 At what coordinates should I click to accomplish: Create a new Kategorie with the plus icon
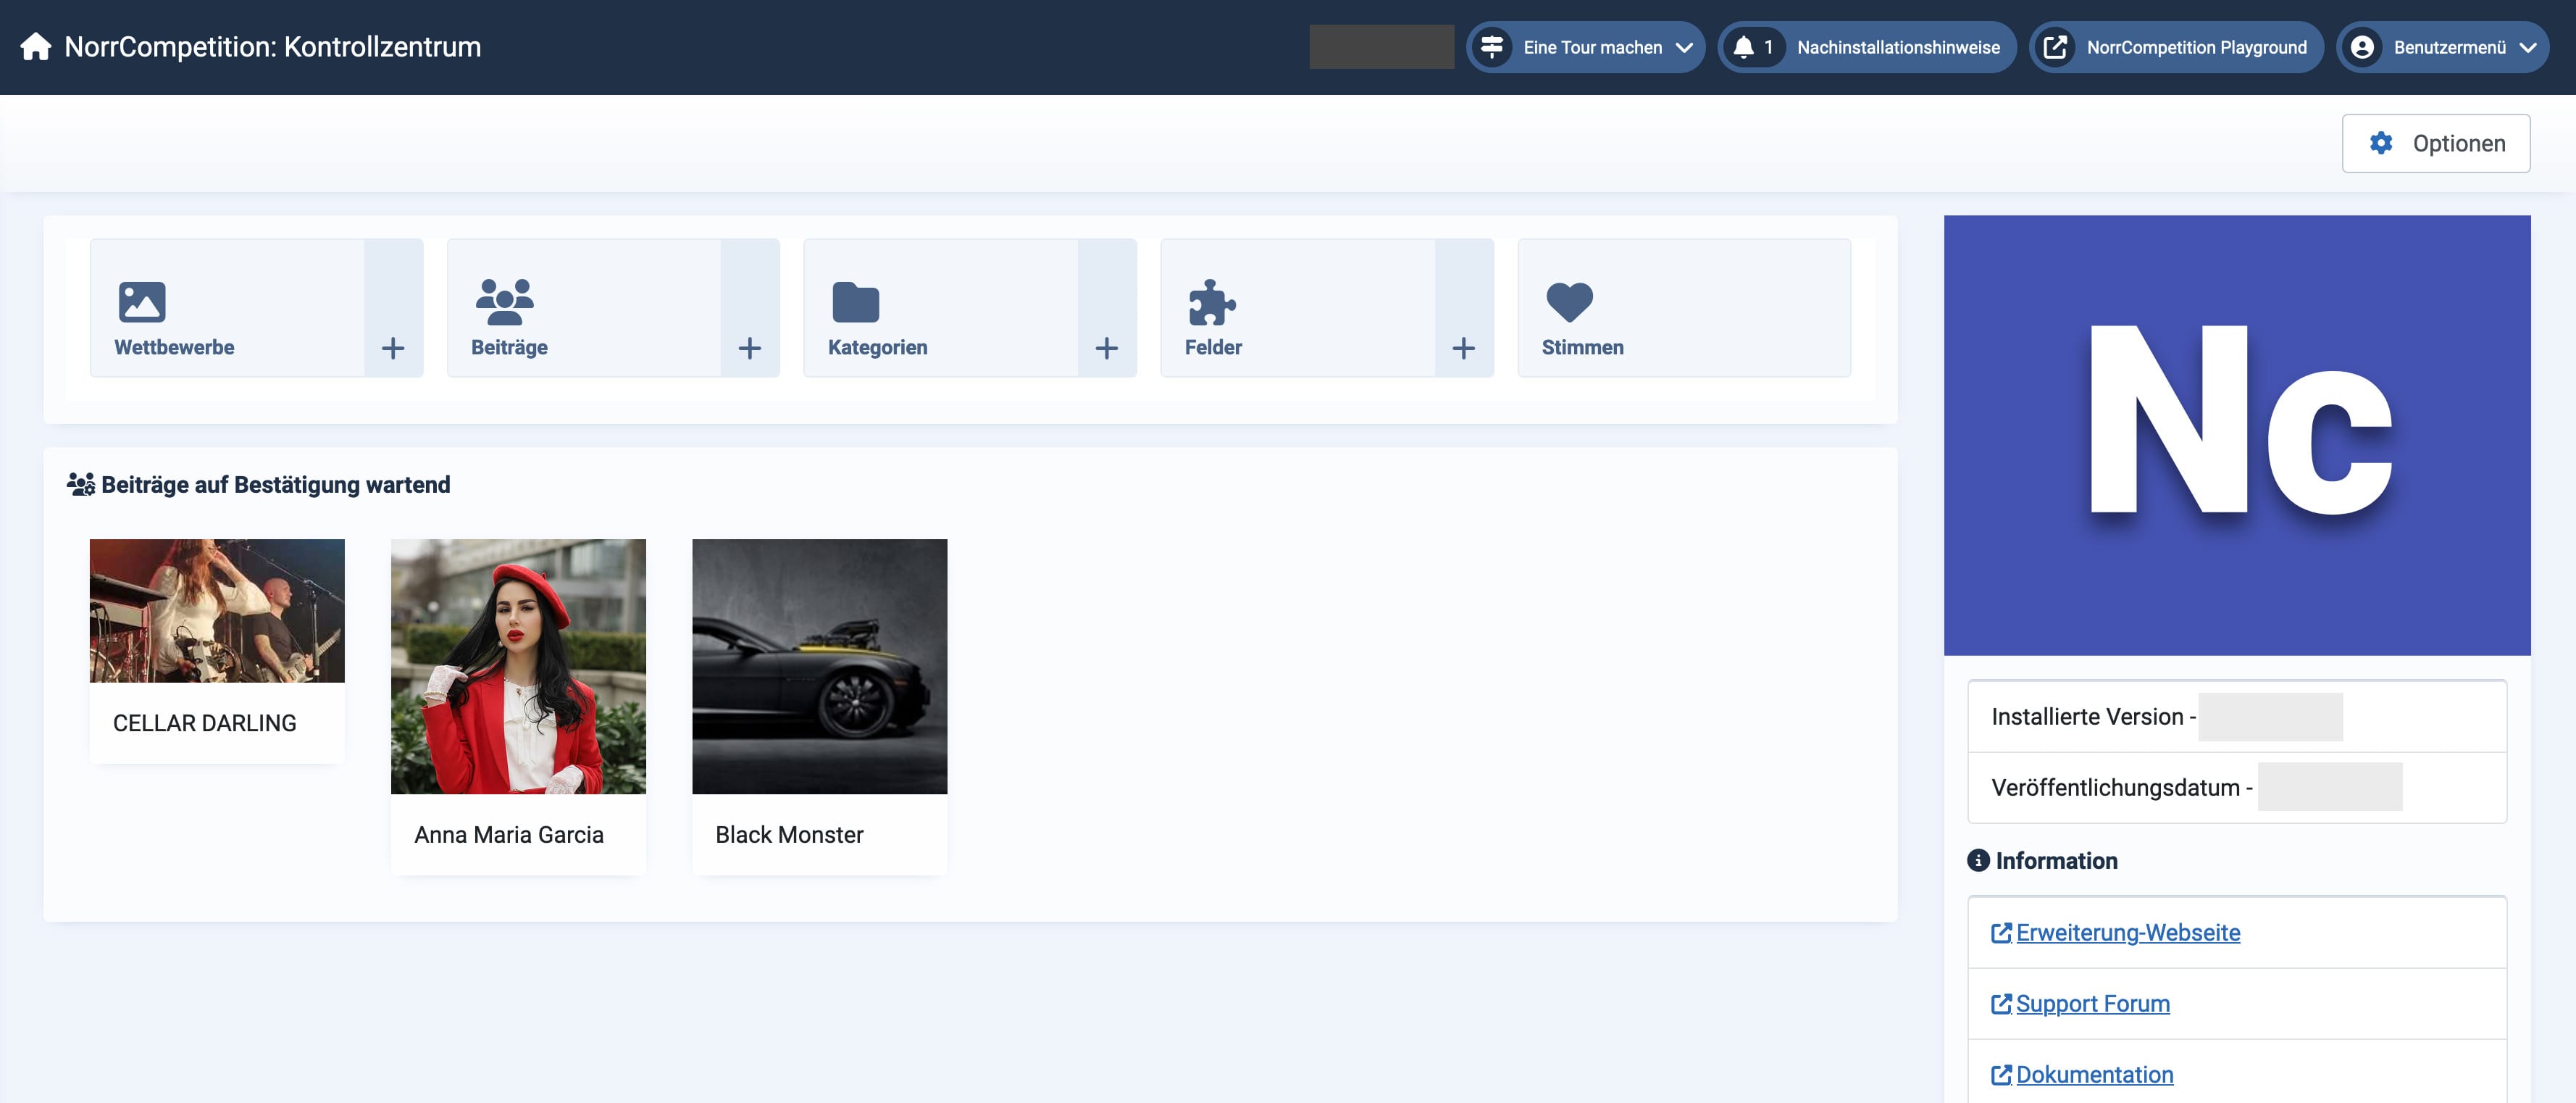click(x=1106, y=348)
